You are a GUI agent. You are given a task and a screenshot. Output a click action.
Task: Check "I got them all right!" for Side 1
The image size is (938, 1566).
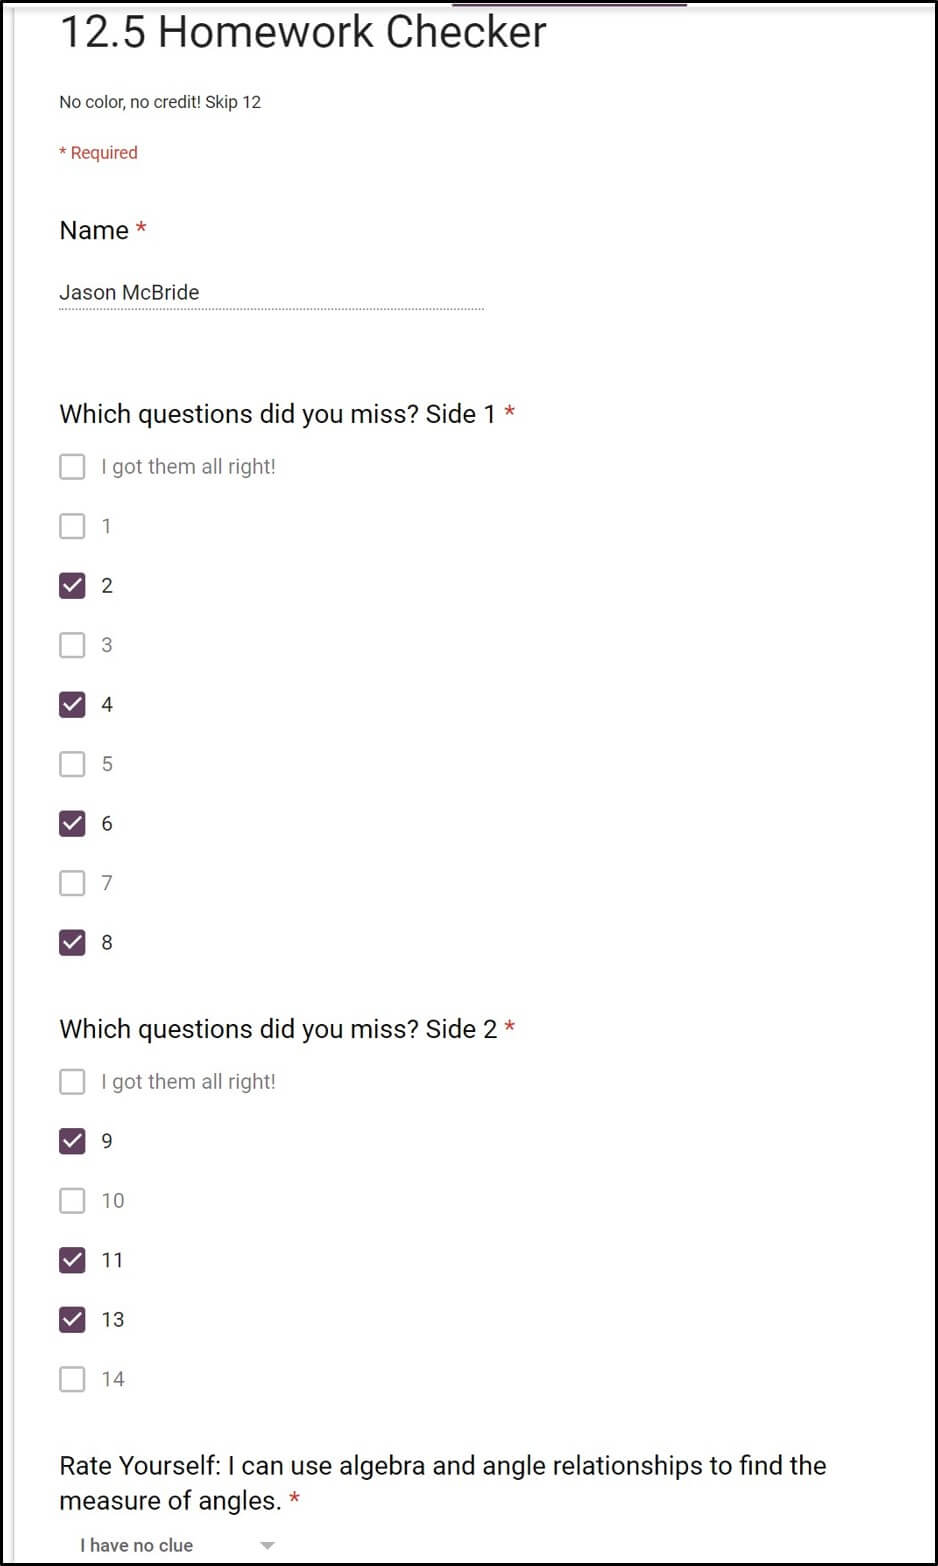pos(72,466)
